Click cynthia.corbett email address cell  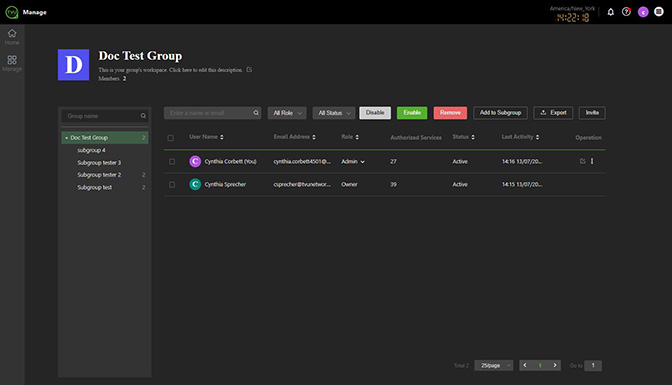(302, 162)
